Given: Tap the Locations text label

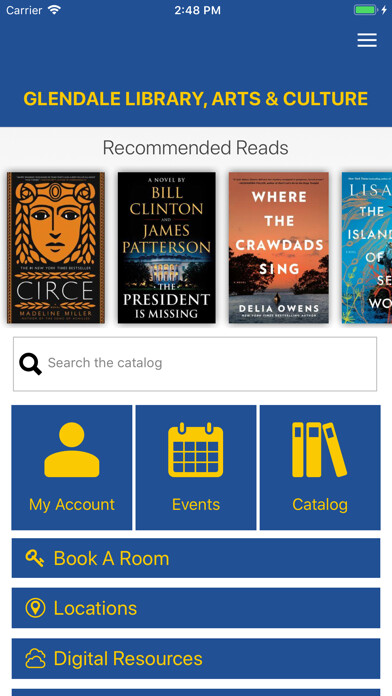Looking at the screenshot, I should [95, 608].
